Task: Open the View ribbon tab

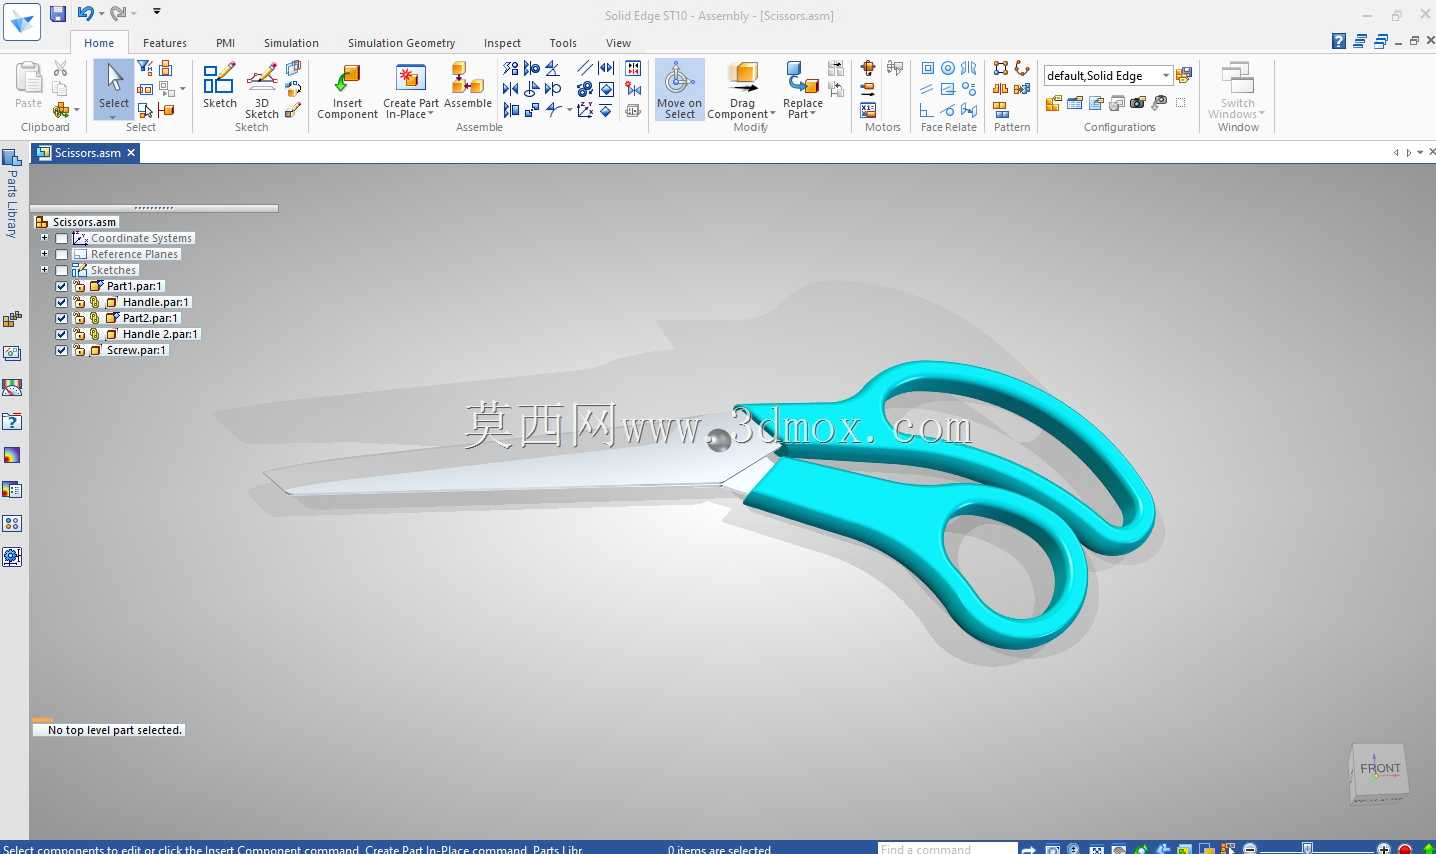Action: [x=618, y=43]
